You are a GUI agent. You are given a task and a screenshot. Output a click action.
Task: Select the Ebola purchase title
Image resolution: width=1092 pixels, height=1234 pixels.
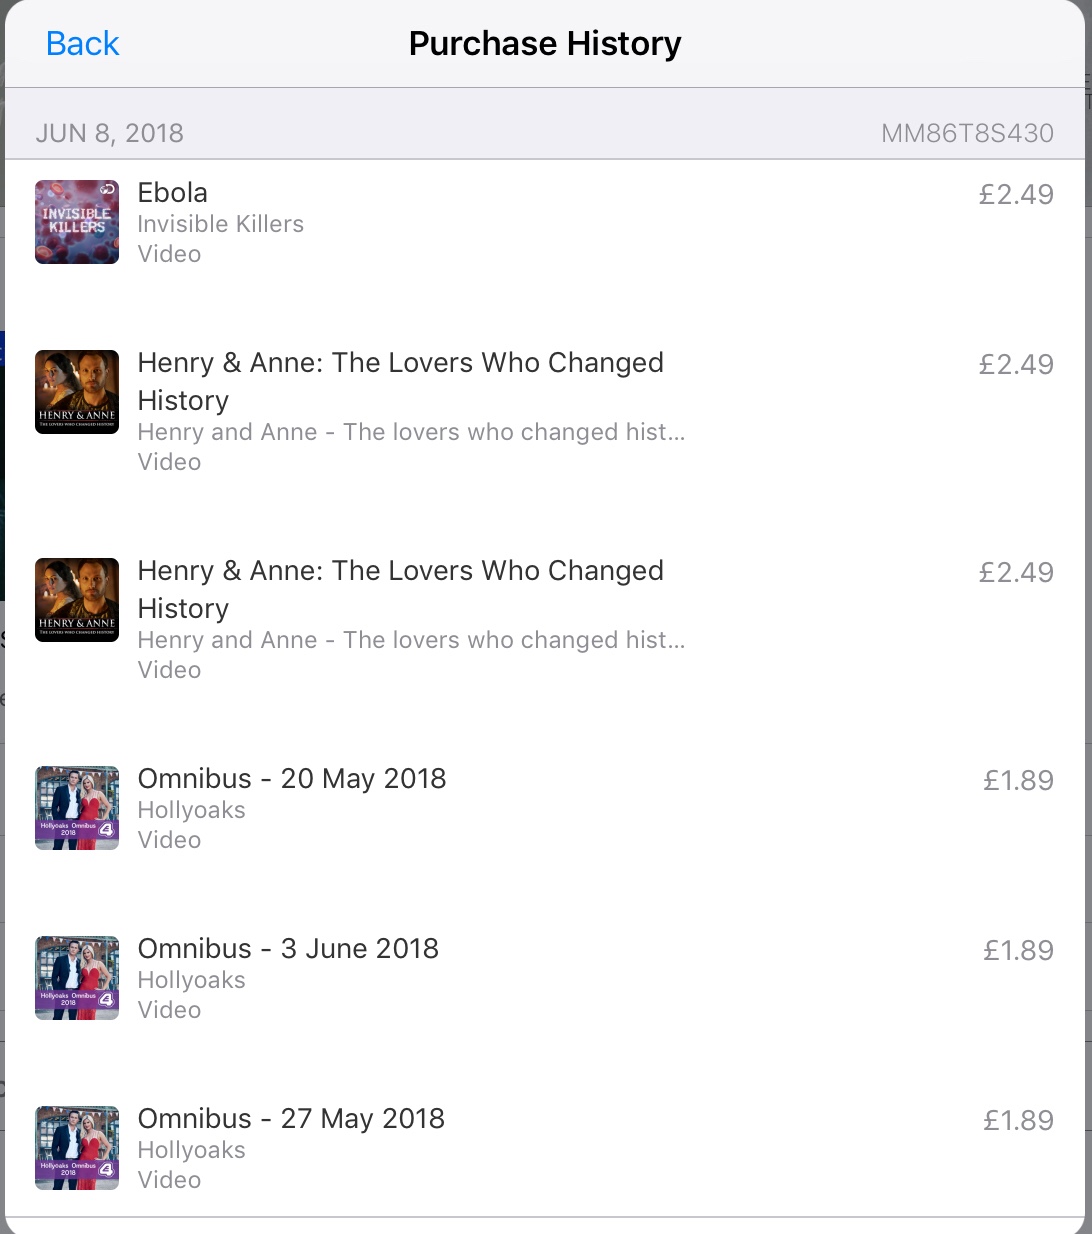click(x=173, y=193)
